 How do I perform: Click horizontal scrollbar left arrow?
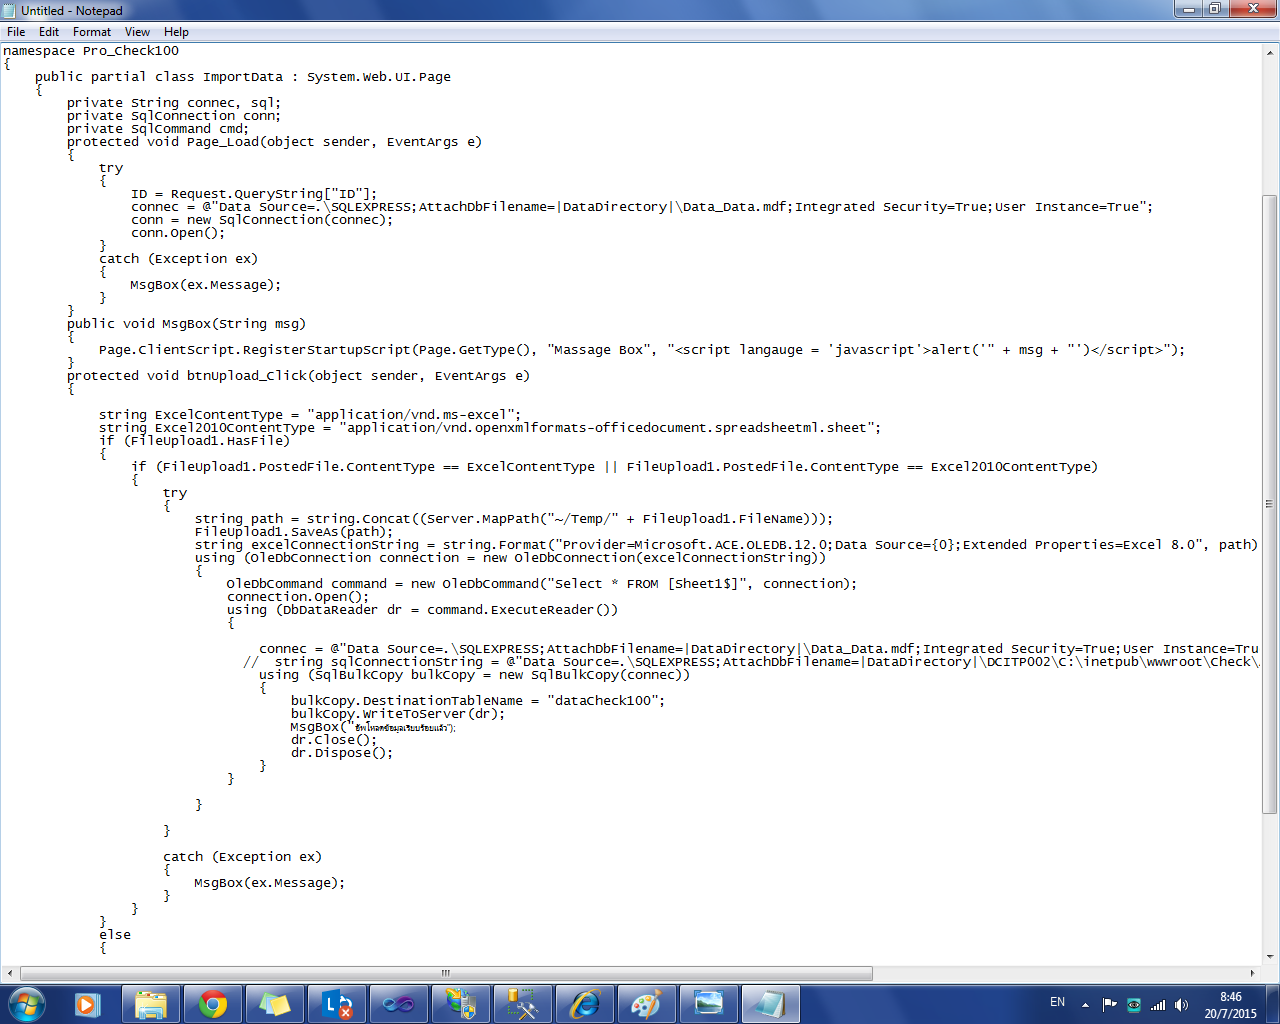pos(10,973)
